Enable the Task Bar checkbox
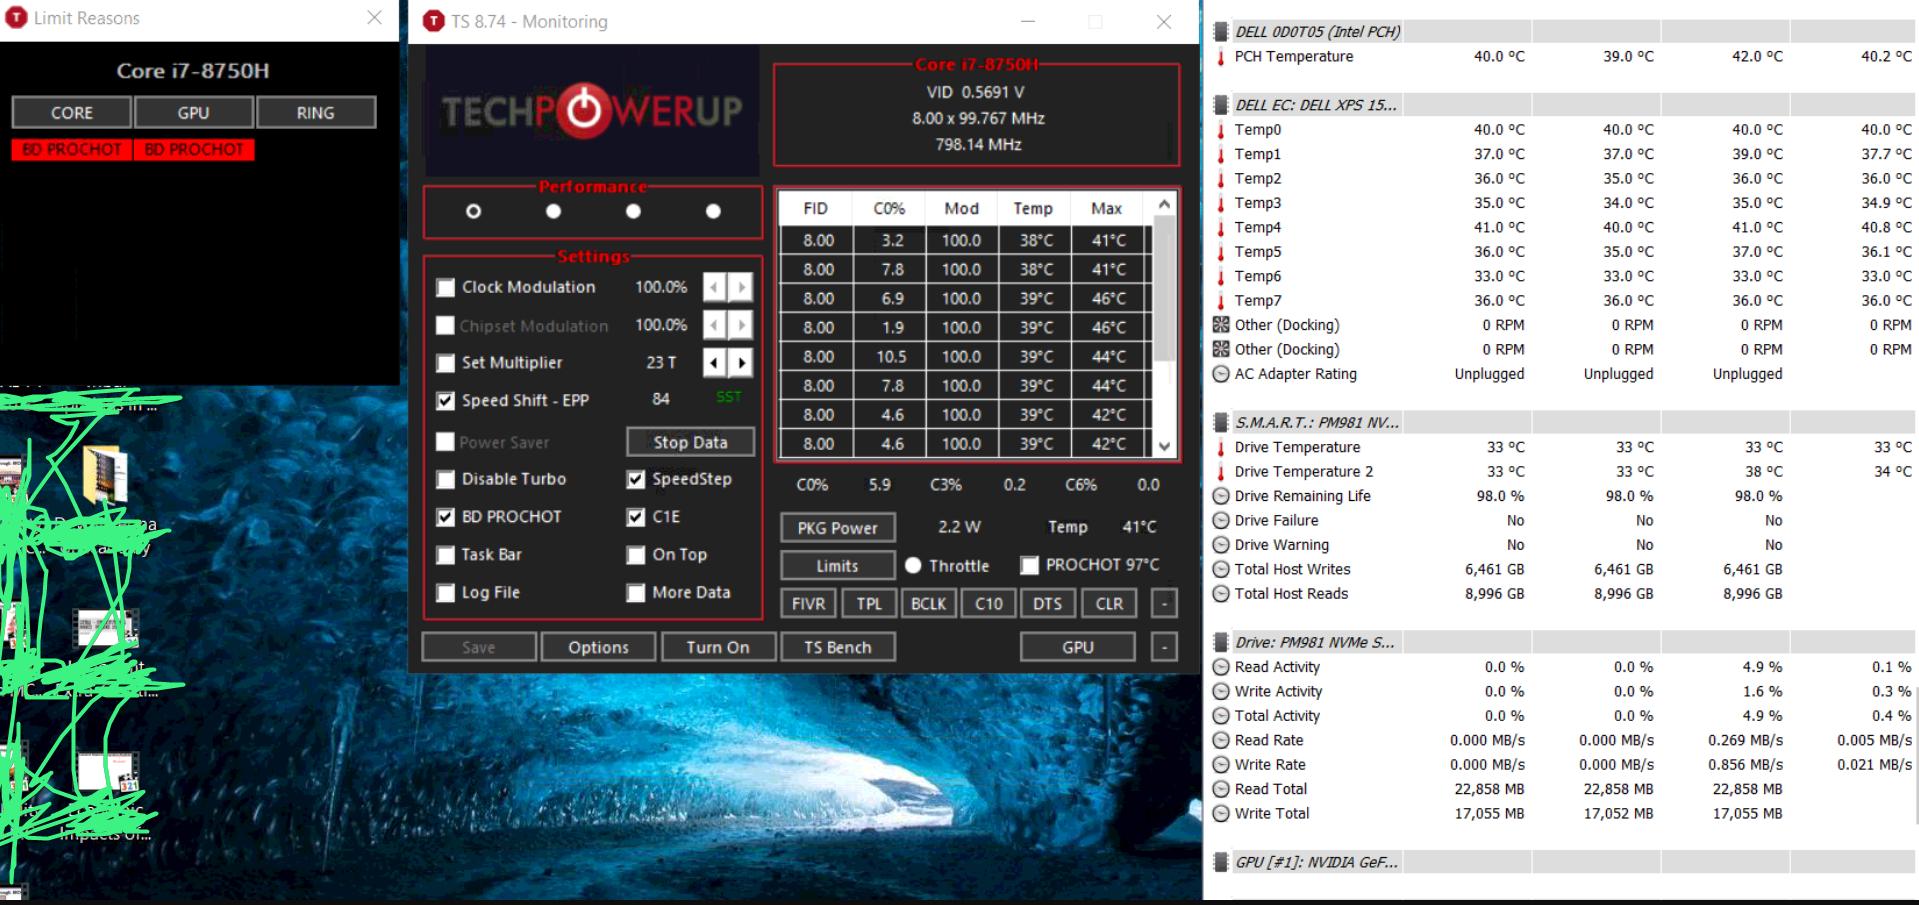 [x=445, y=555]
